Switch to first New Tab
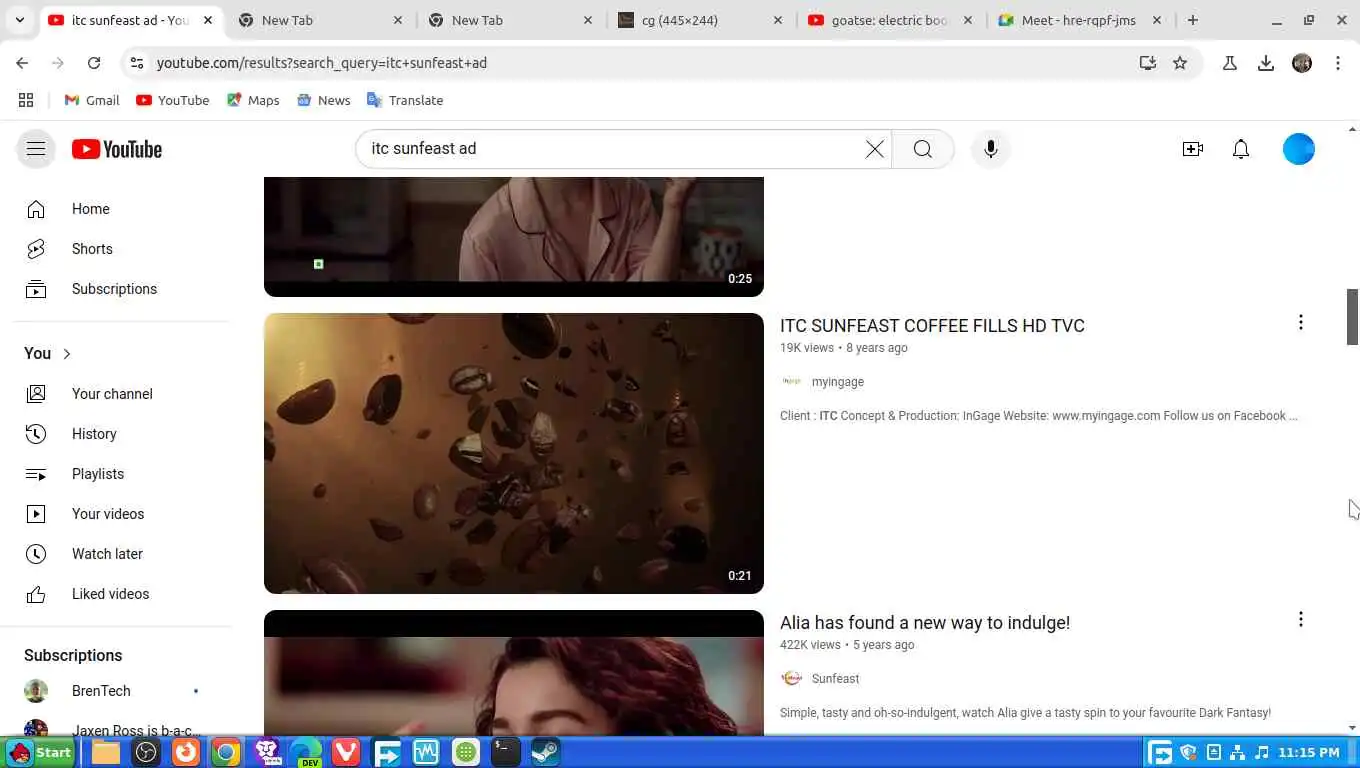 point(320,20)
